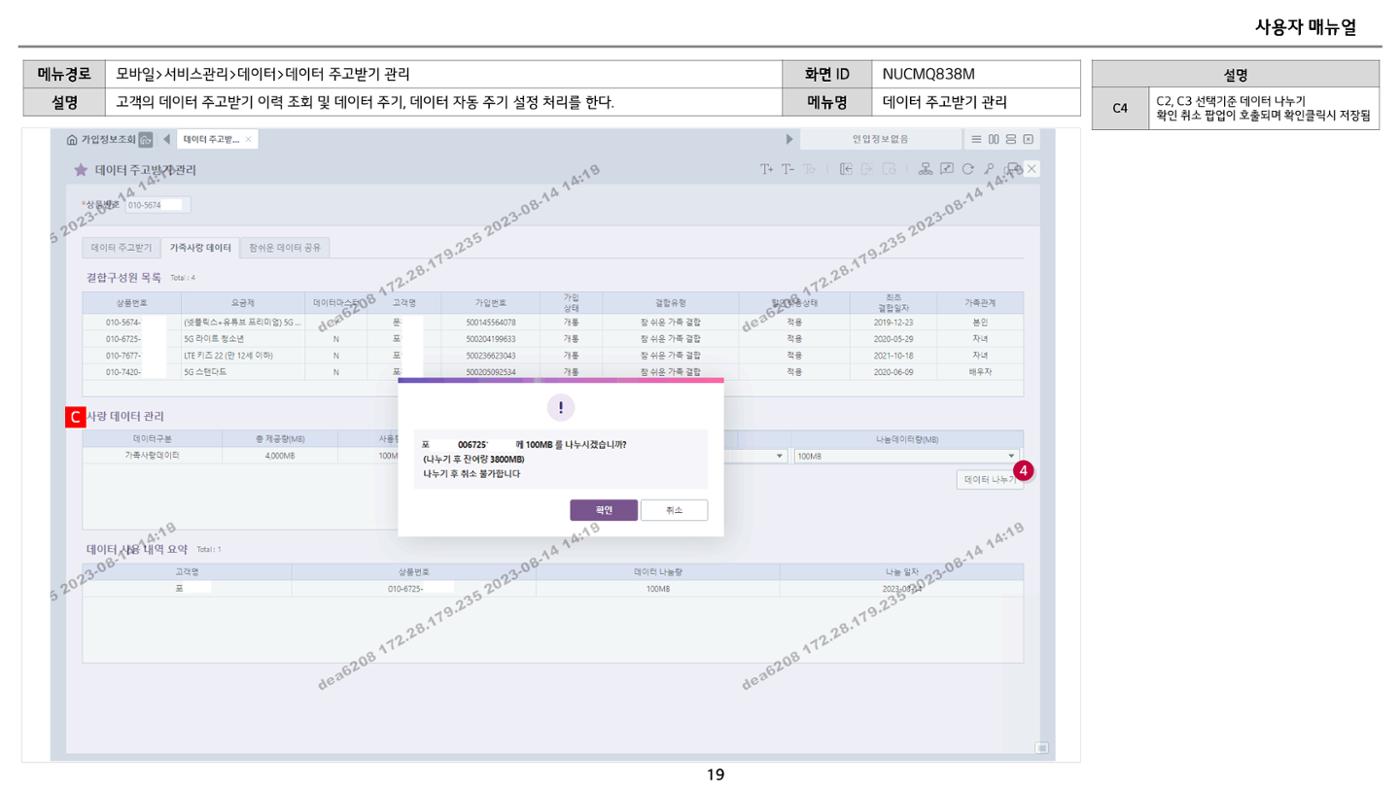Close the screen with the toolbar X
Image resolution: width=1400 pixels, height=788 pixels.
(1032, 169)
